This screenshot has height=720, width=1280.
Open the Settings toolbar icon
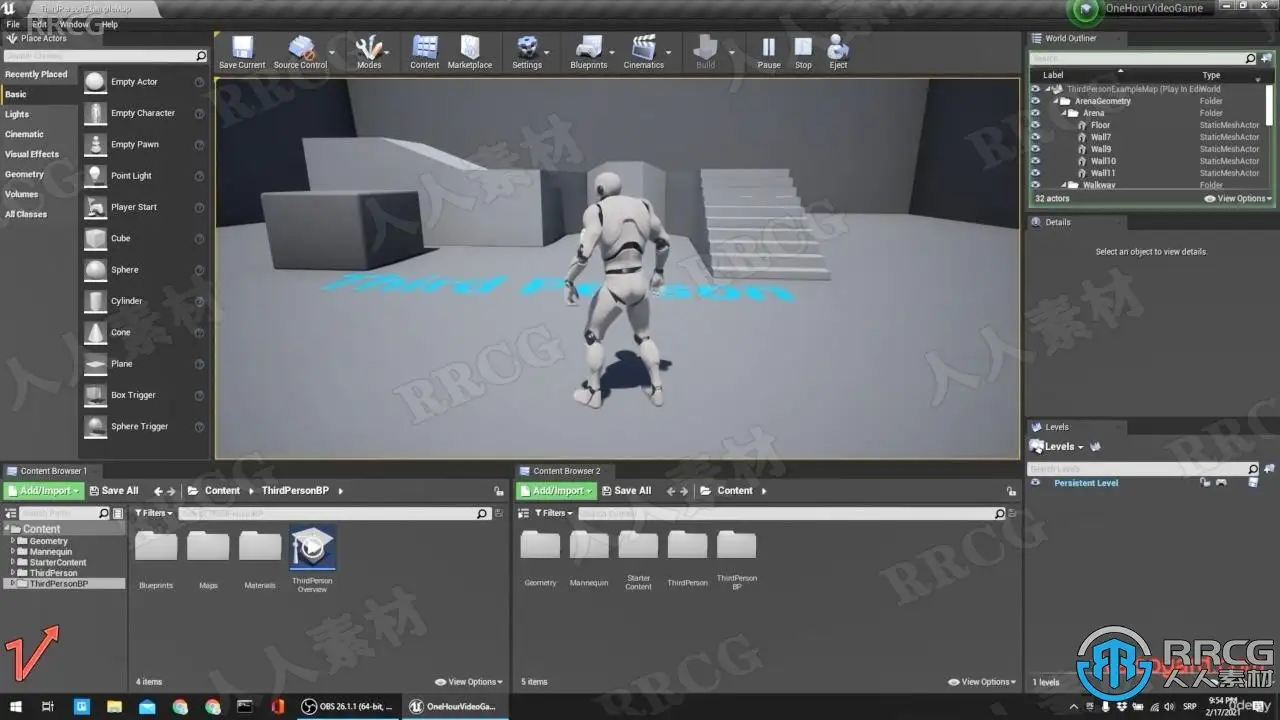(x=527, y=52)
